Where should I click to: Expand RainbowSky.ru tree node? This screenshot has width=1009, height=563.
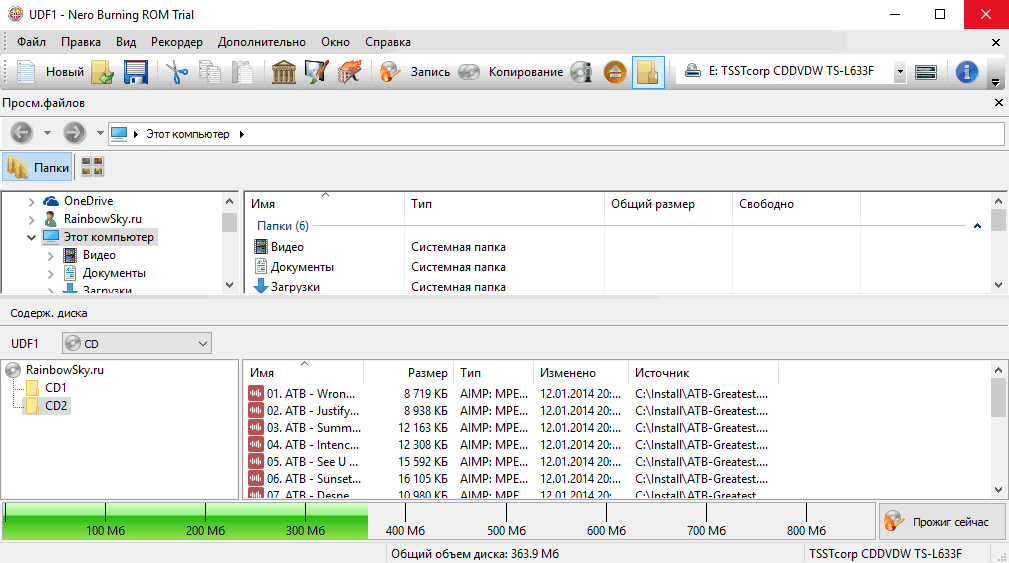[x=31, y=219]
